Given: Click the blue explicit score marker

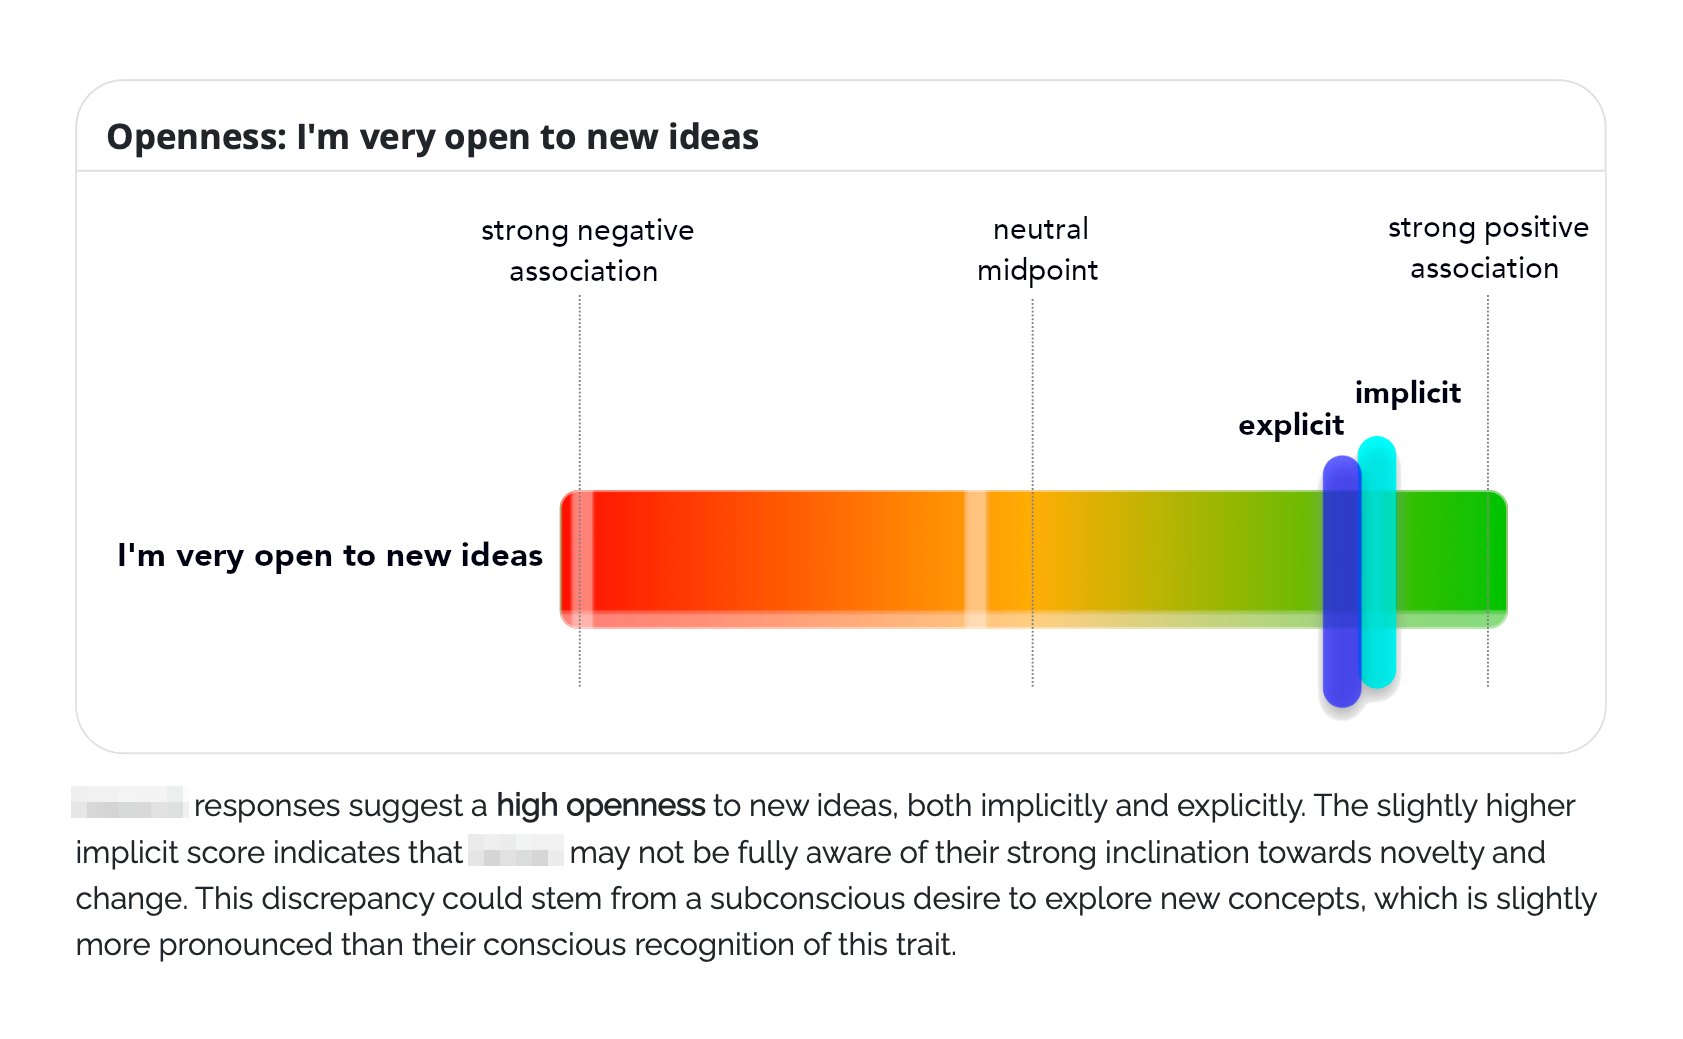Looking at the screenshot, I should [x=1341, y=581].
